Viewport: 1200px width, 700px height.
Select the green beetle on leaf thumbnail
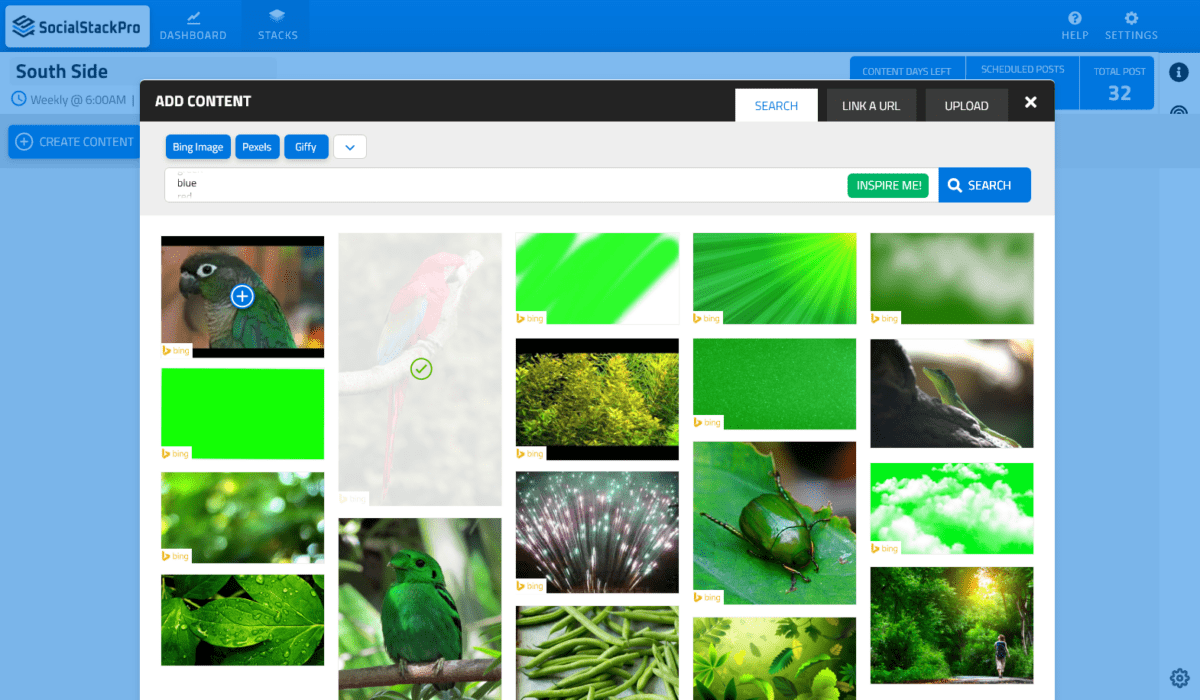tap(774, 522)
